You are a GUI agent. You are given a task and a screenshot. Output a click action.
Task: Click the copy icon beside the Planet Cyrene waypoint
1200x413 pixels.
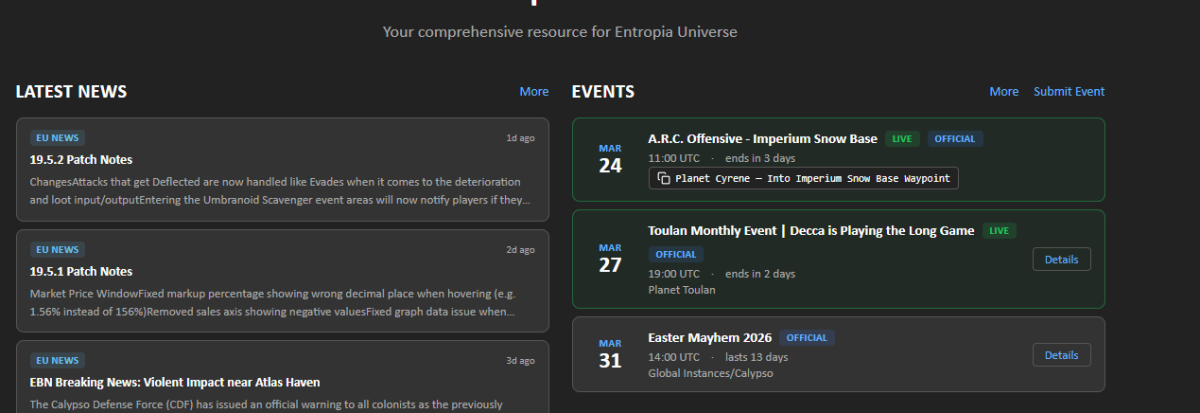pos(664,179)
